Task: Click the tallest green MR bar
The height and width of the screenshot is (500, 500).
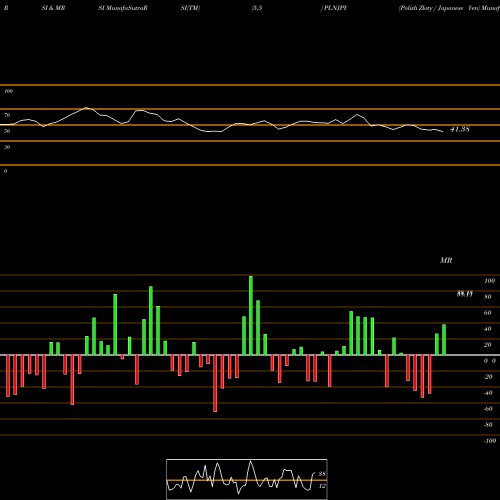Action: click(251, 315)
